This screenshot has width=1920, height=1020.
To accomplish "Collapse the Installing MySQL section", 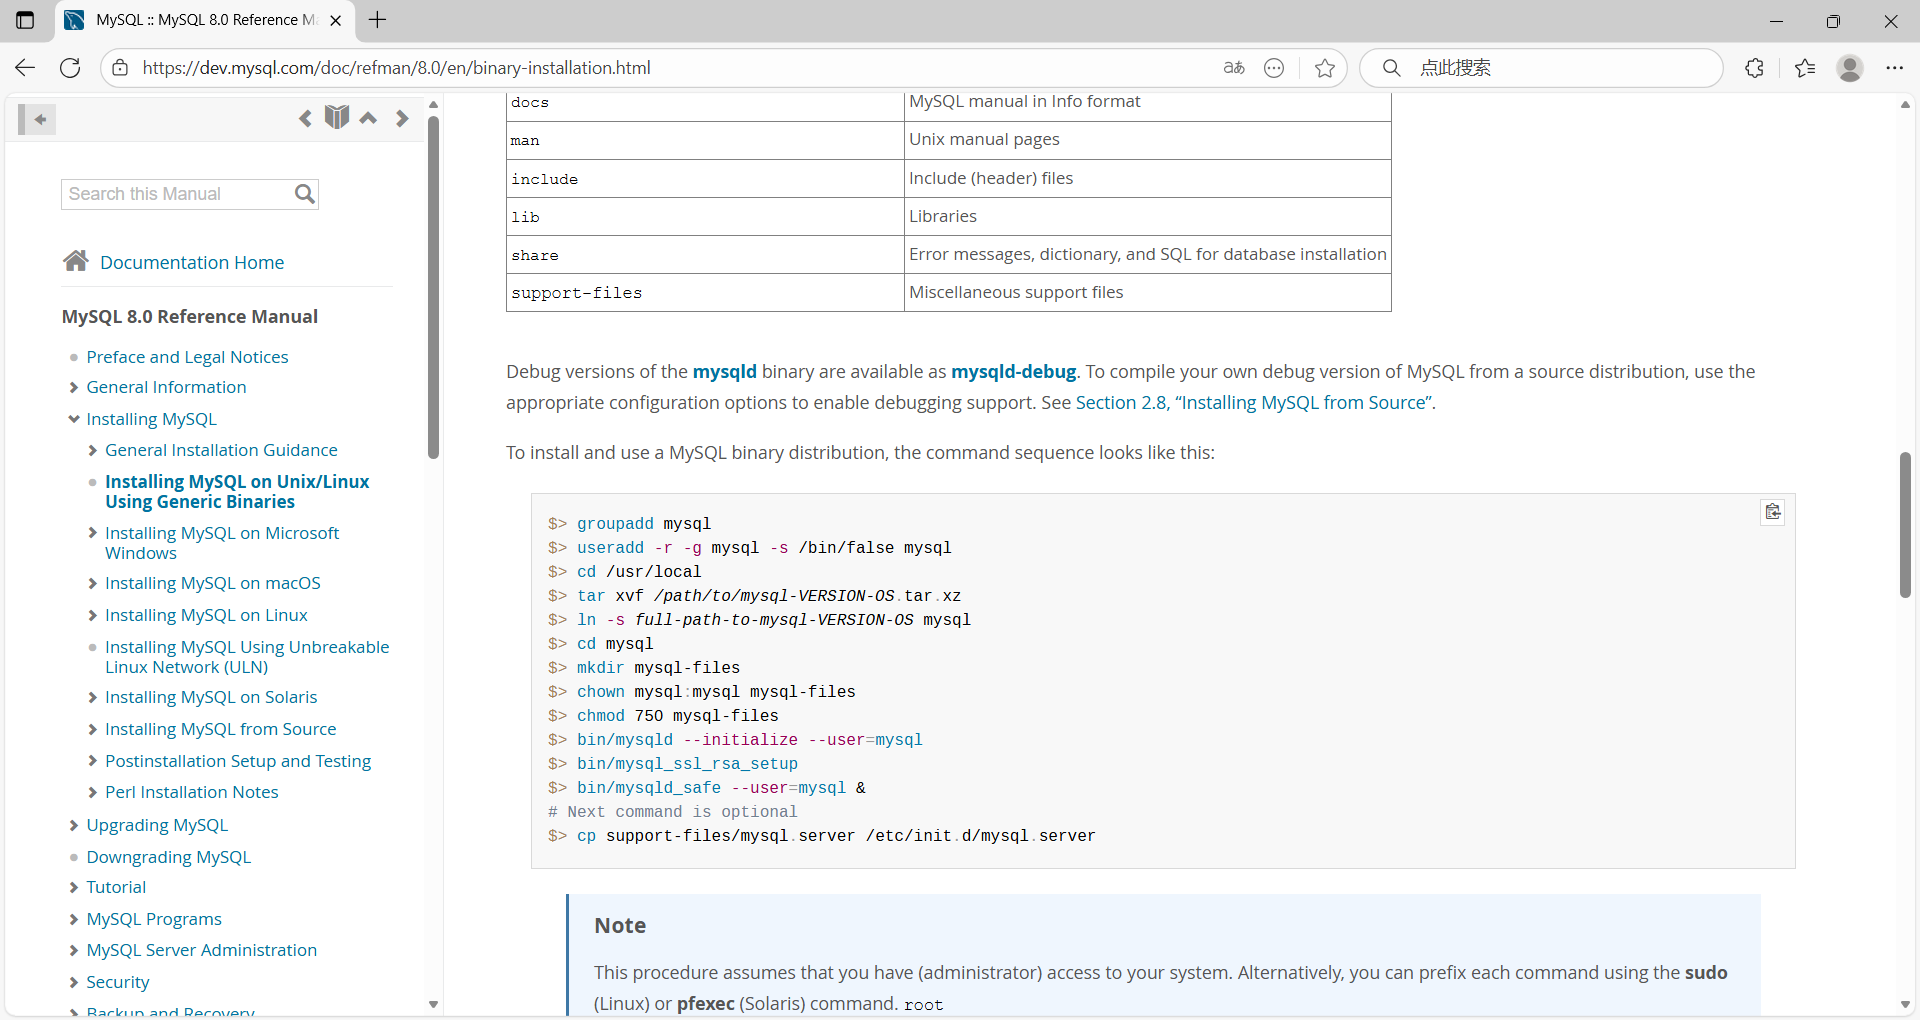I will (x=74, y=419).
